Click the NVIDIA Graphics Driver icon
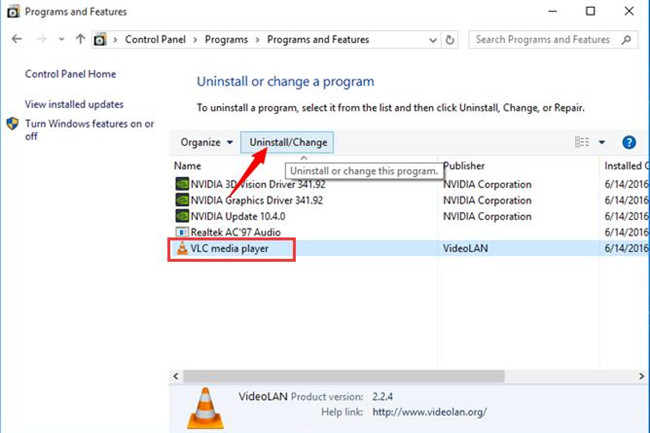Image resolution: width=650 pixels, height=433 pixels. (x=182, y=200)
